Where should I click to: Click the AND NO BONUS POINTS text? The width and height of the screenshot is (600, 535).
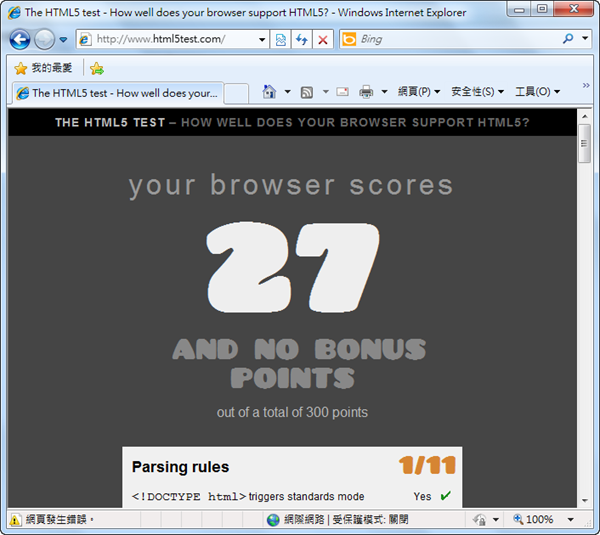(x=298, y=364)
